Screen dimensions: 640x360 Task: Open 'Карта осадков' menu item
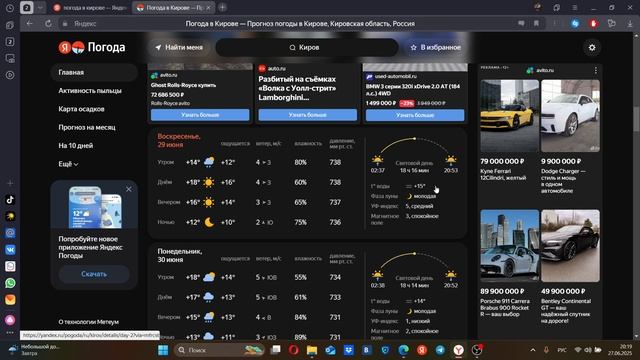pos(81,109)
